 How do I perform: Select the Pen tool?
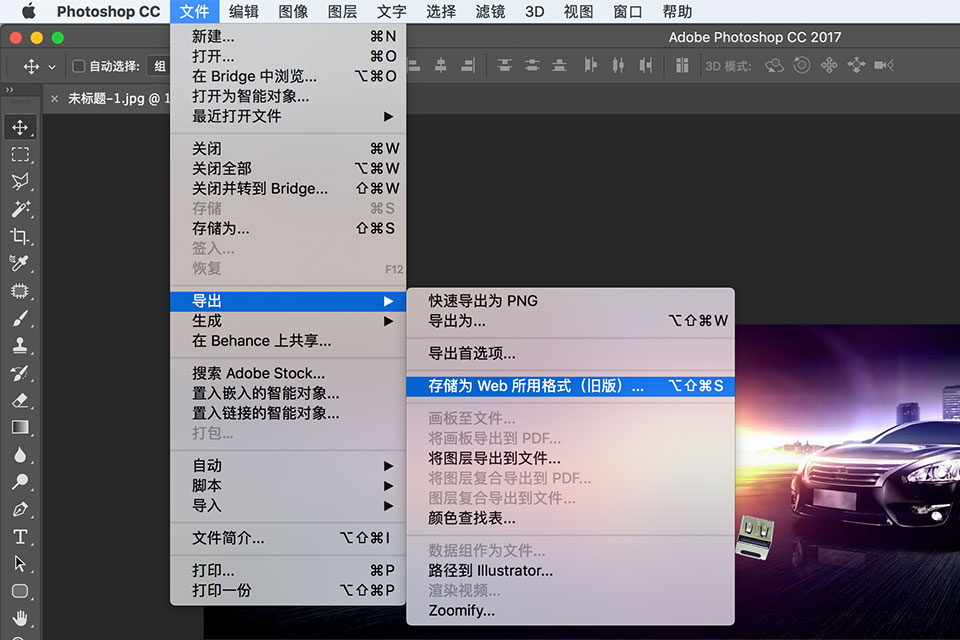click(x=22, y=510)
